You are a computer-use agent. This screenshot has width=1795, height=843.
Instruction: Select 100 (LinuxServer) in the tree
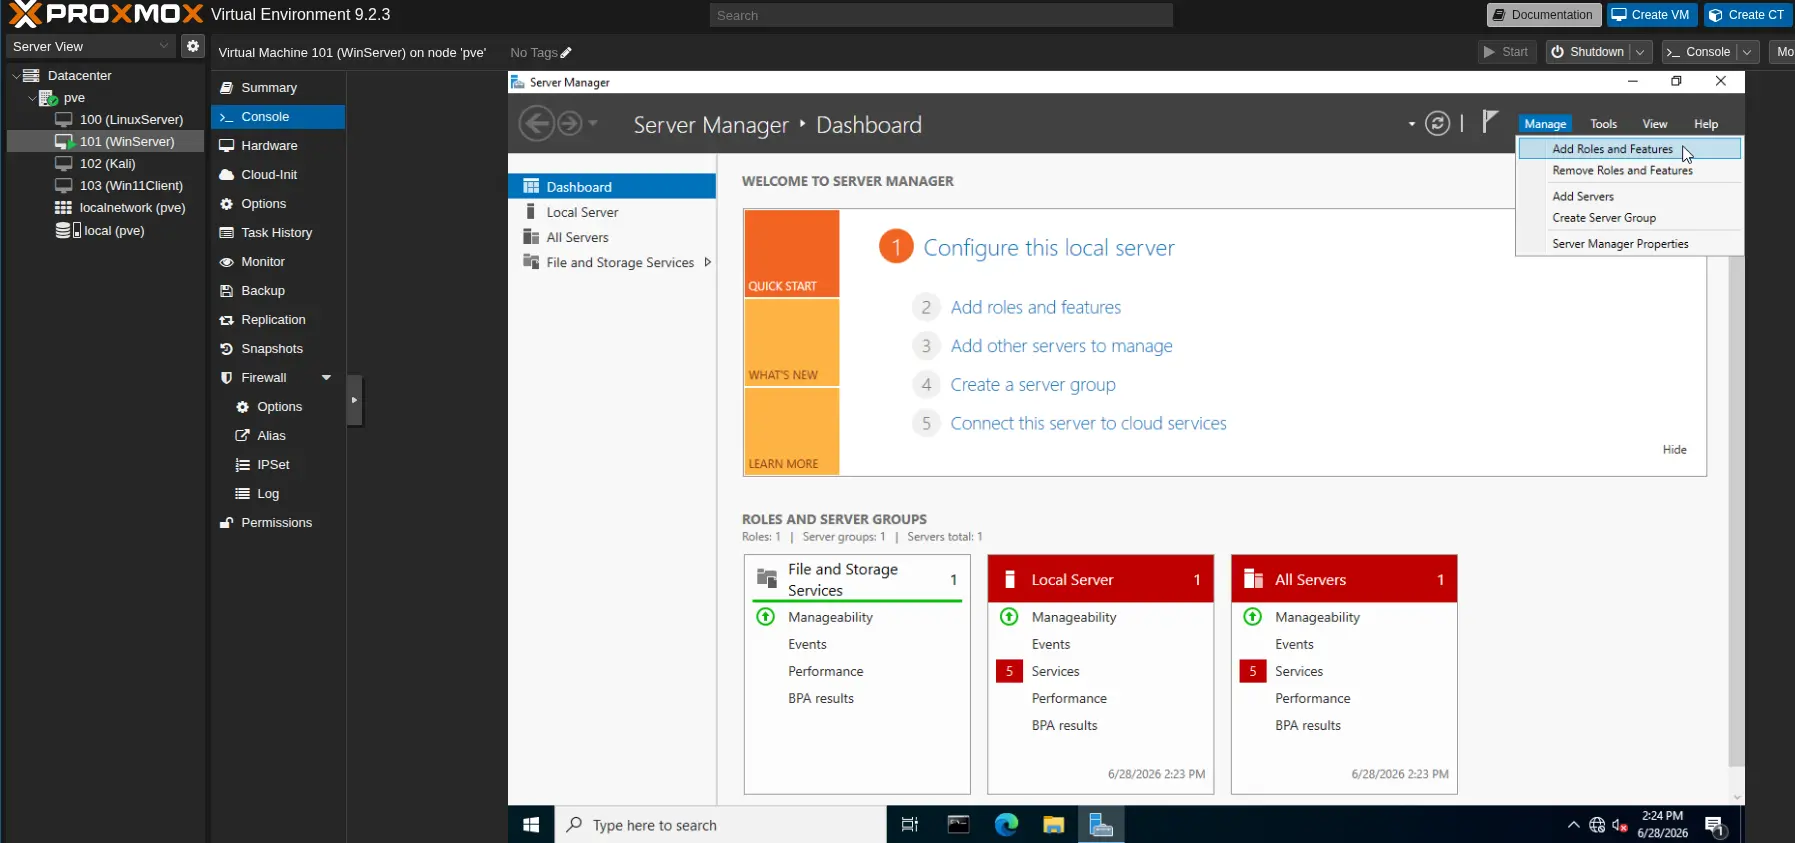click(131, 119)
